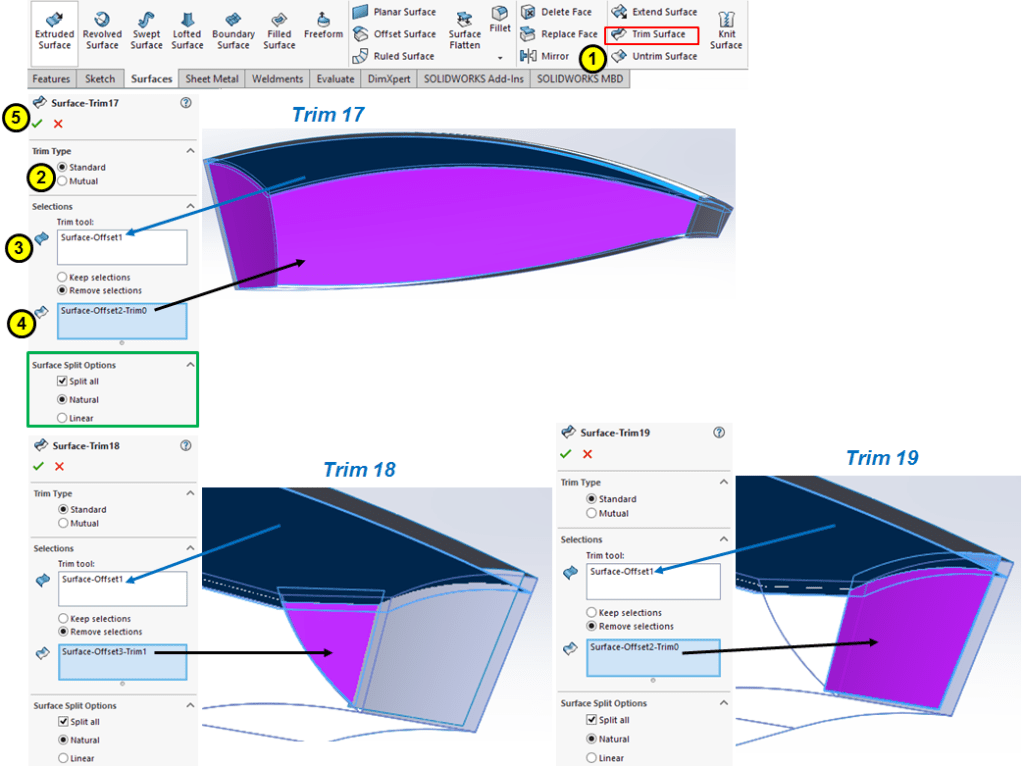Image resolution: width=1023 pixels, height=767 pixels.
Task: Collapse Surface Split Options in Surface-Trim17
Action: point(190,365)
